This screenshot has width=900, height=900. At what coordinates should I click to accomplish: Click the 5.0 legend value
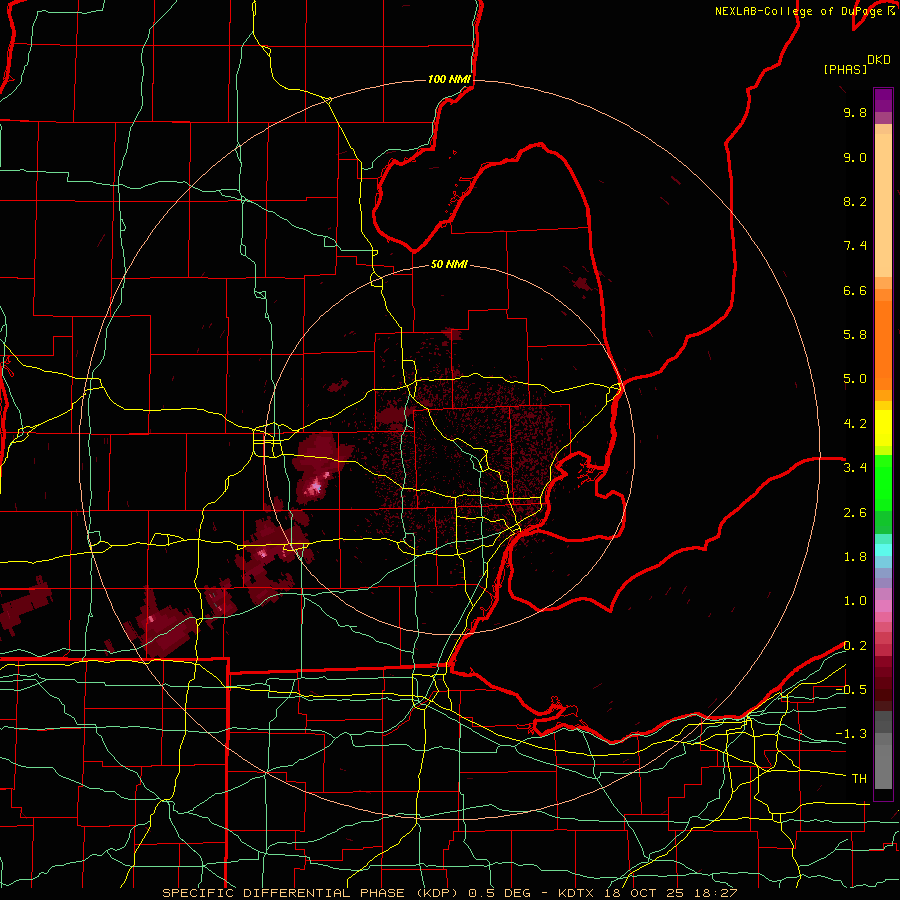pyautogui.click(x=855, y=379)
